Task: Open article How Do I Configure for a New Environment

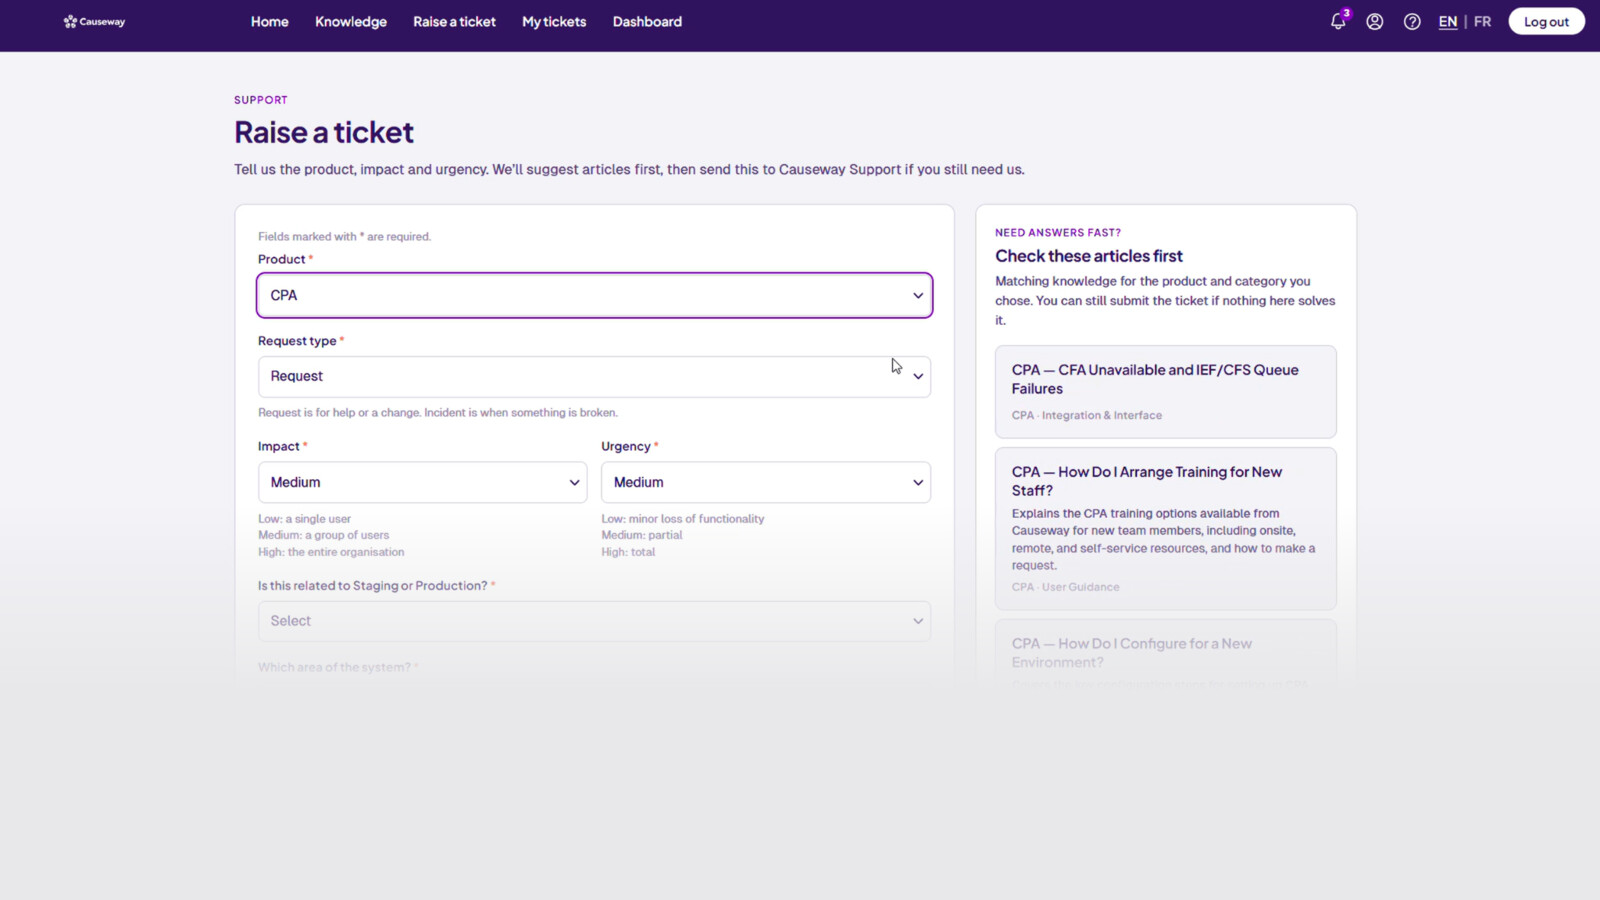Action: tap(1165, 653)
